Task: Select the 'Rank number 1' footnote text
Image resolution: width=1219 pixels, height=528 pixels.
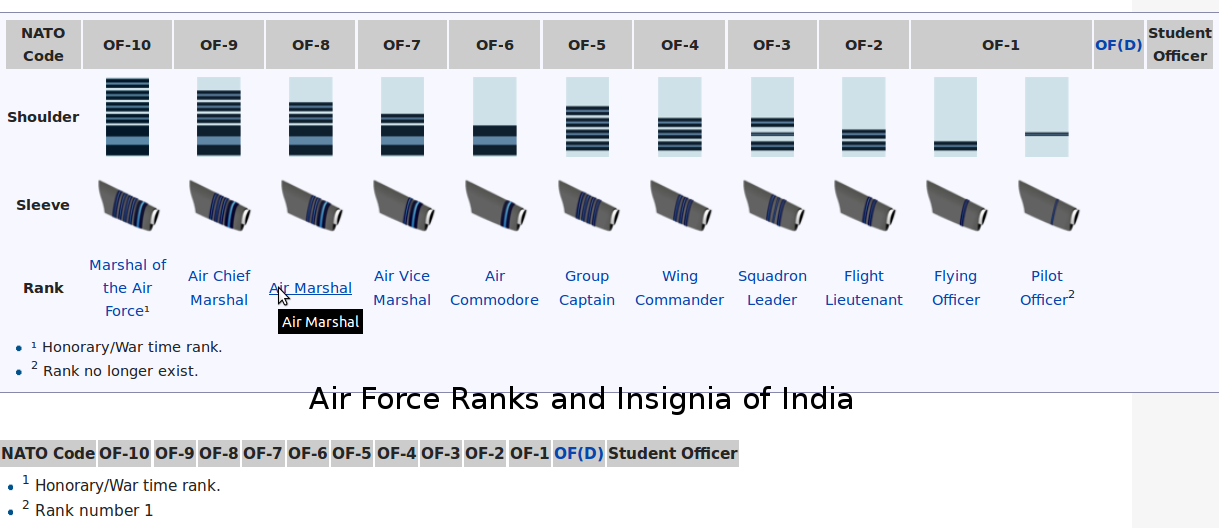Action: 94,510
